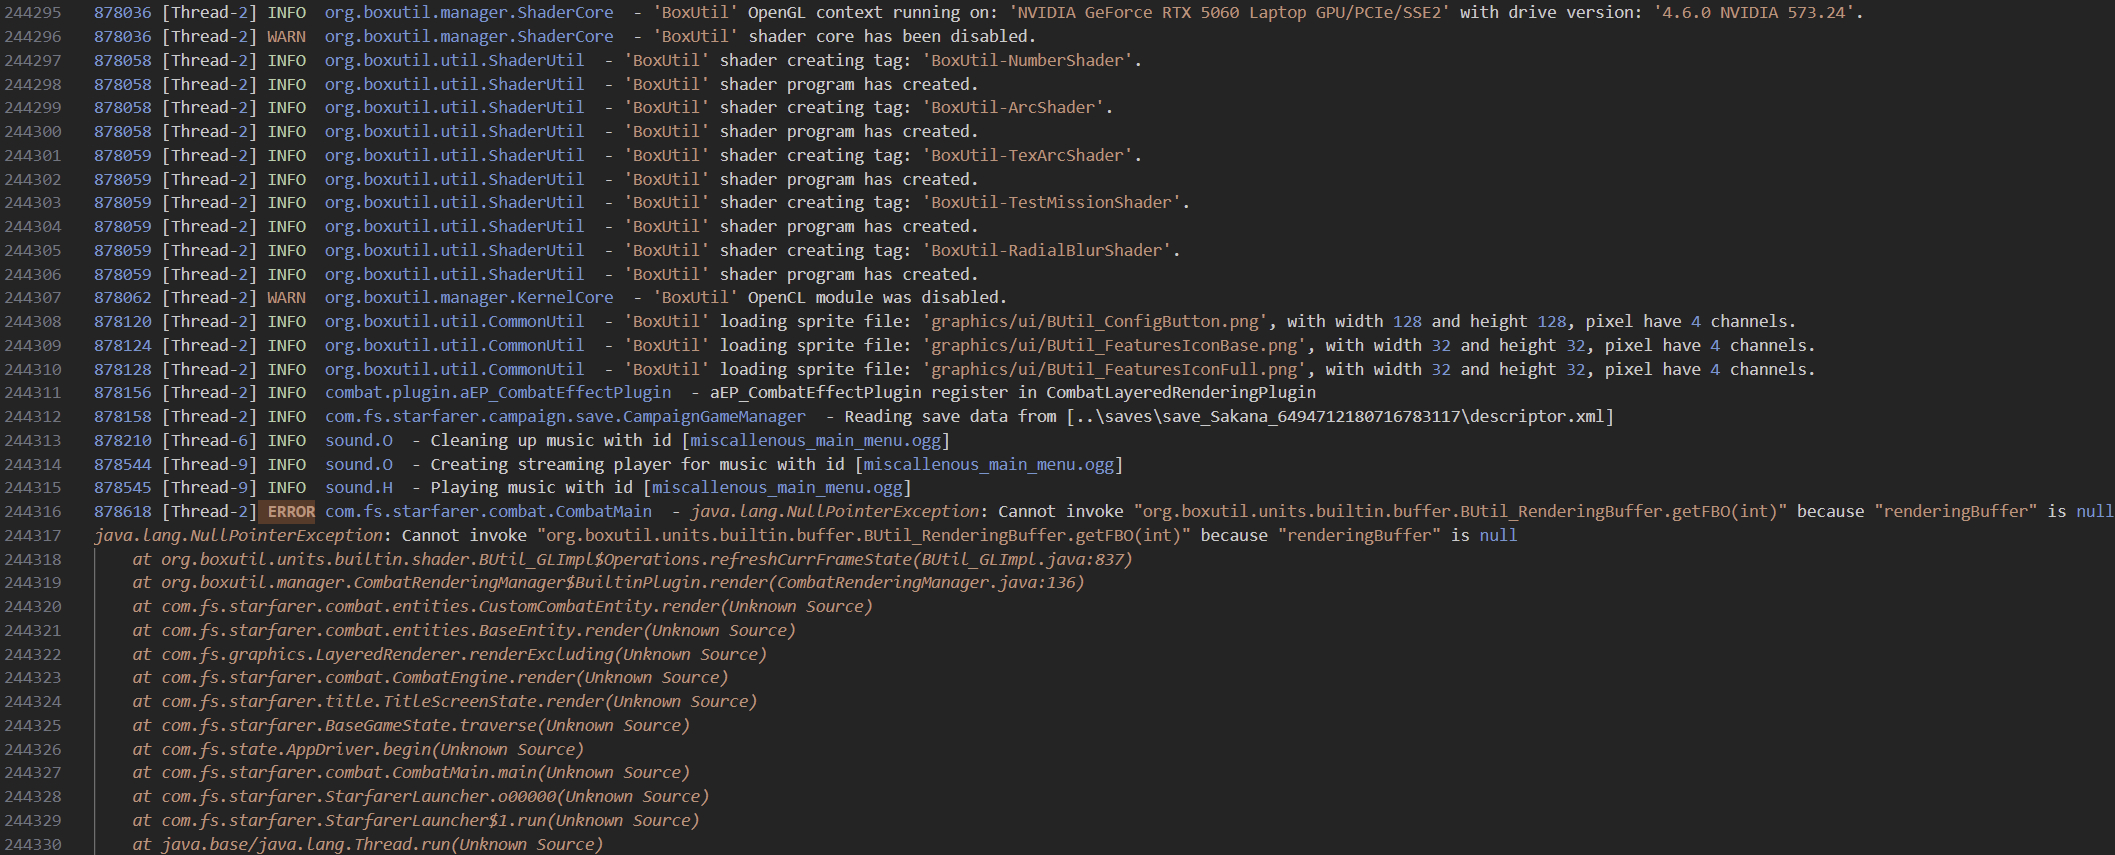2115x855 pixels.
Task: Click line number 244316 in the gutter
Action: [33, 512]
